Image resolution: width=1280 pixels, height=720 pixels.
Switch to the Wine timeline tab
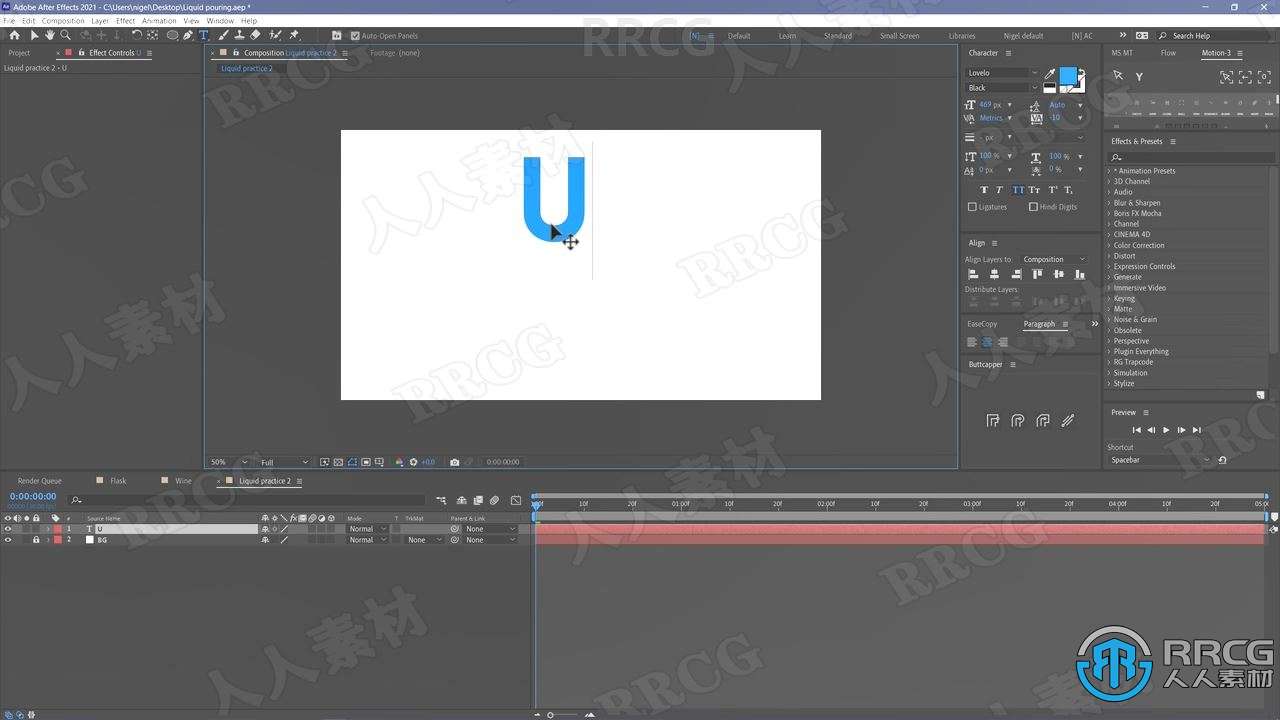(183, 481)
